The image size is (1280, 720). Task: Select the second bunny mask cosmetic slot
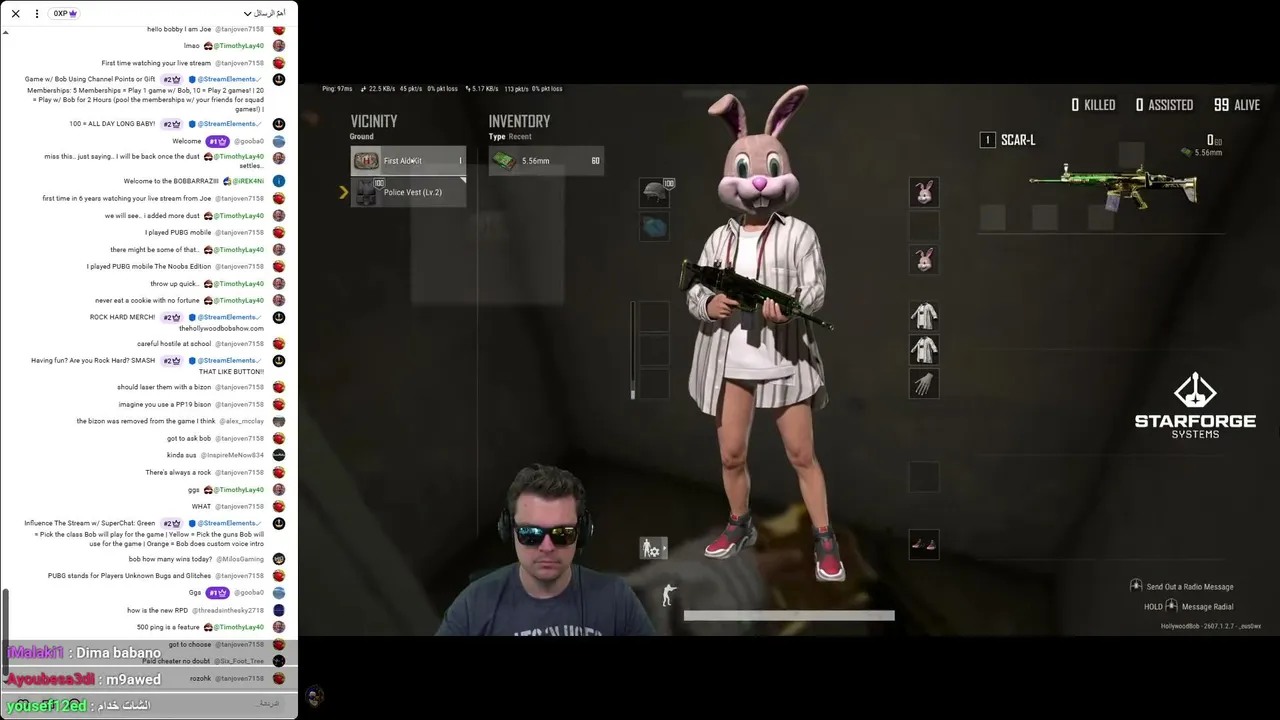(x=924, y=260)
